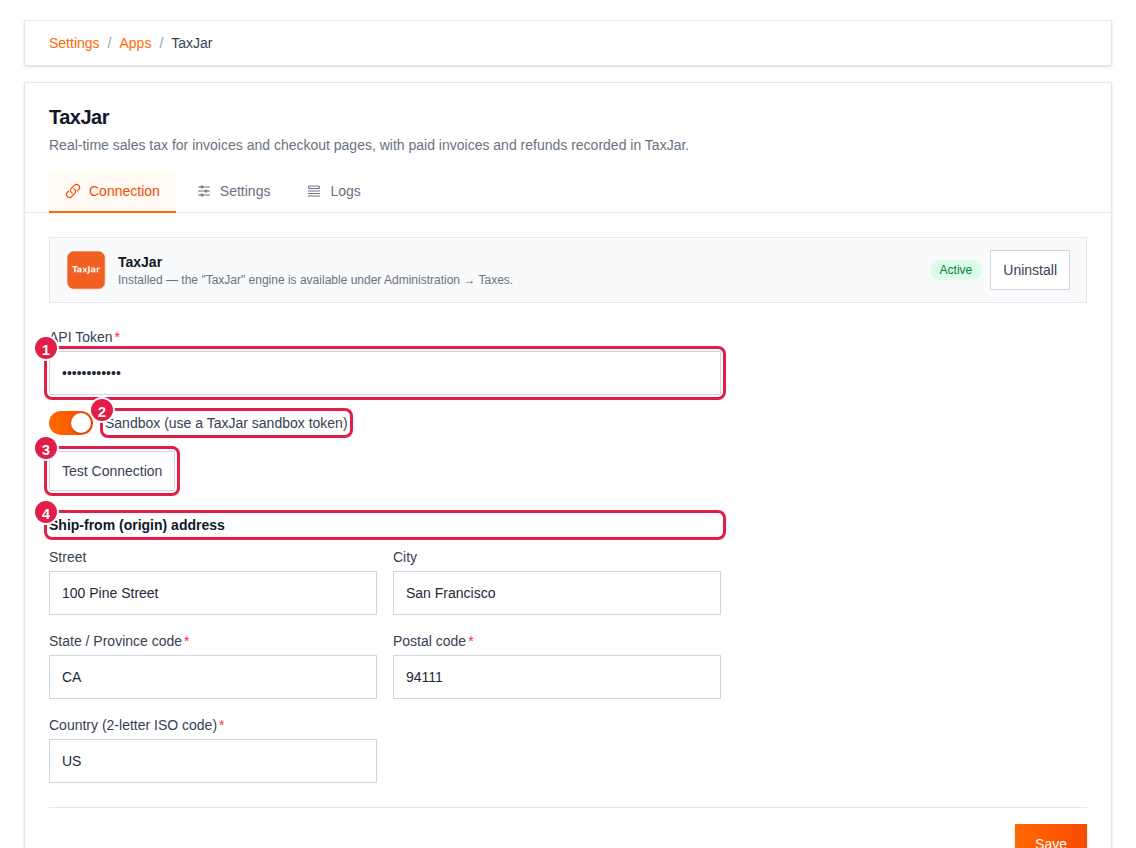Click the 'Ship-from (origin) address' heading
1136x848 pixels.
pos(137,525)
